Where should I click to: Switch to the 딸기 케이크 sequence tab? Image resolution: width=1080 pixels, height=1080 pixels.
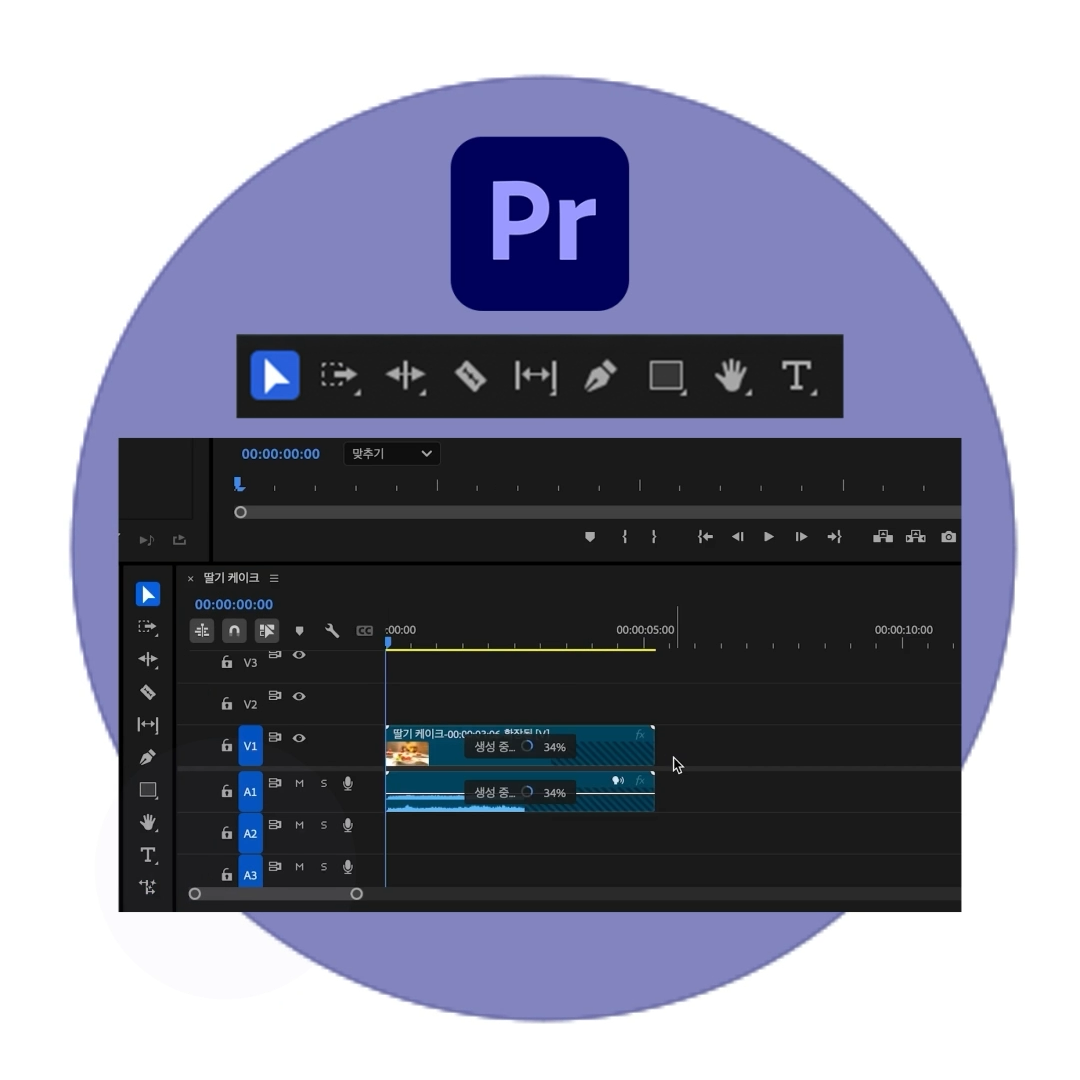[231, 578]
